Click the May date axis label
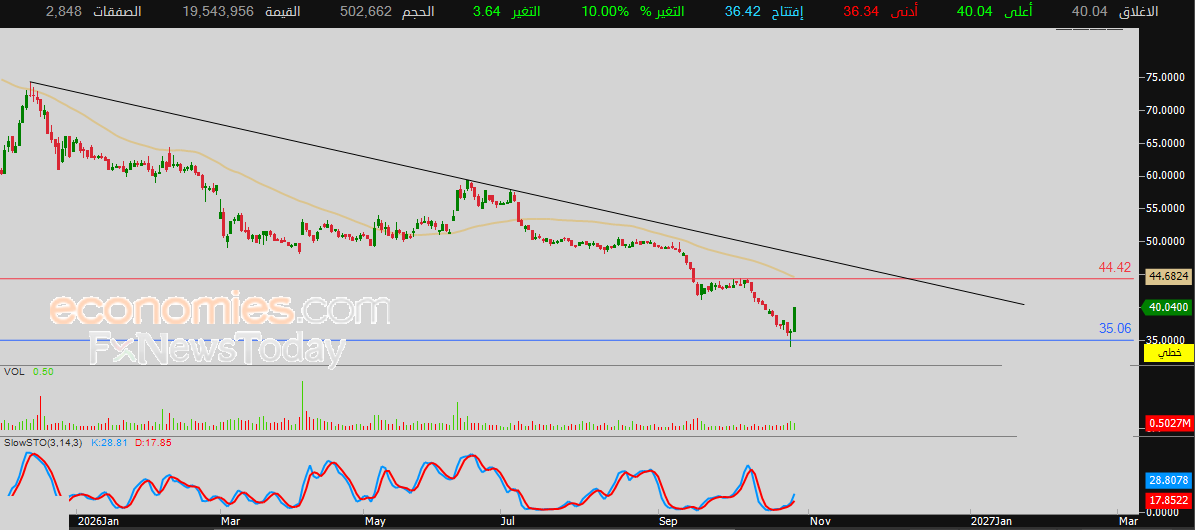 coord(374,522)
